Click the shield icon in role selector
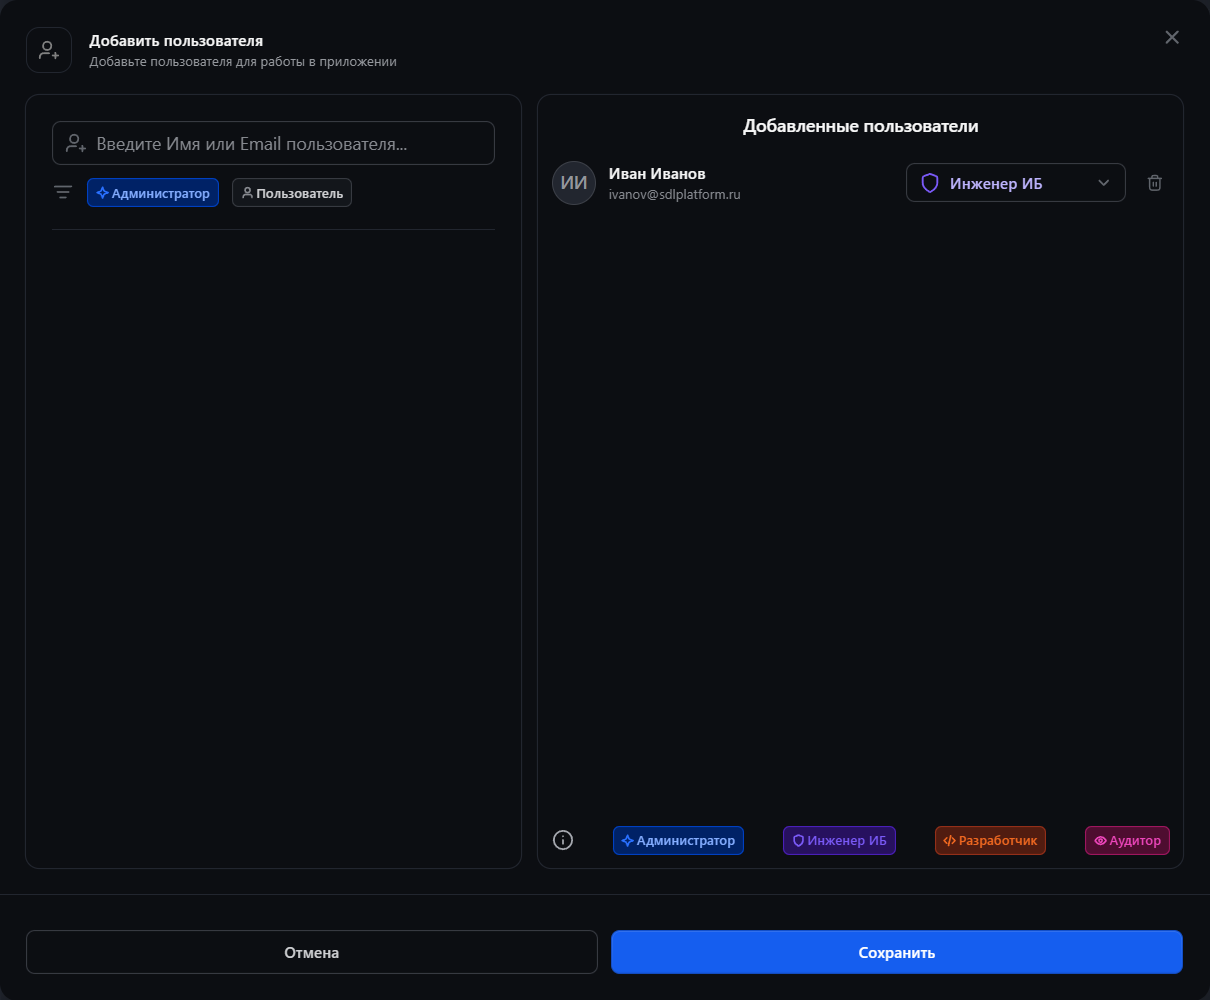The height and width of the screenshot is (1000, 1210). click(x=930, y=183)
